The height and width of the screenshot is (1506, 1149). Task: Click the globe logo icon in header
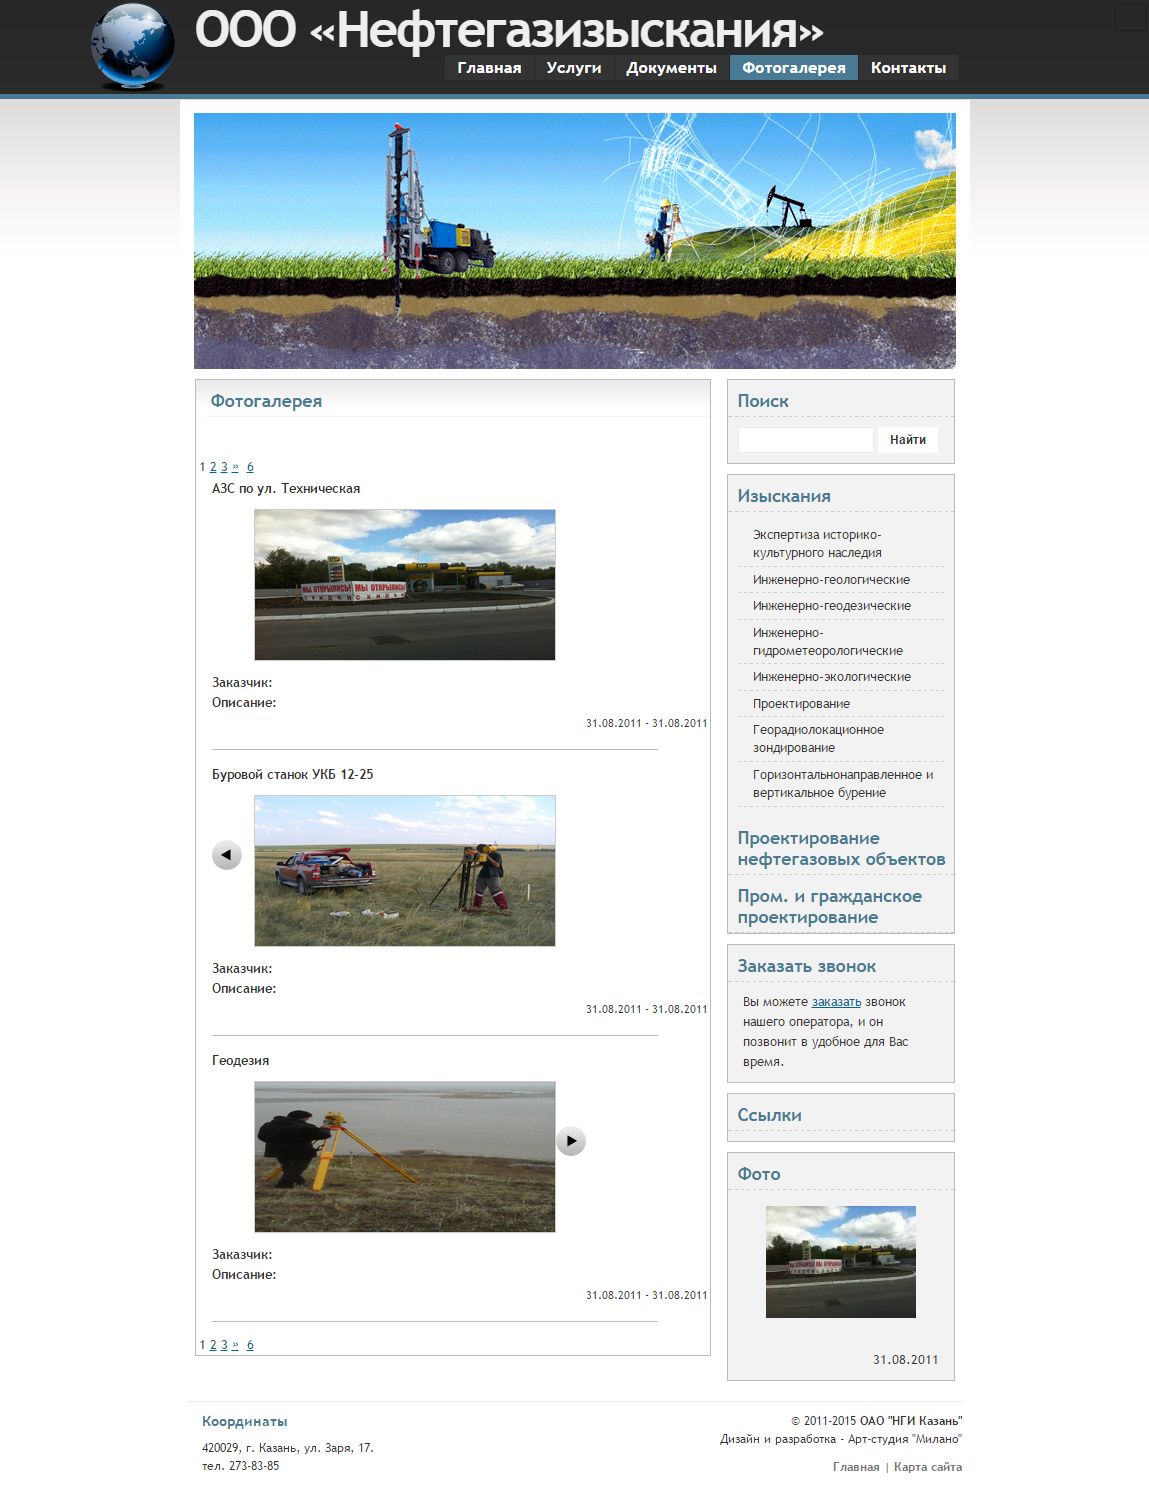(x=133, y=46)
